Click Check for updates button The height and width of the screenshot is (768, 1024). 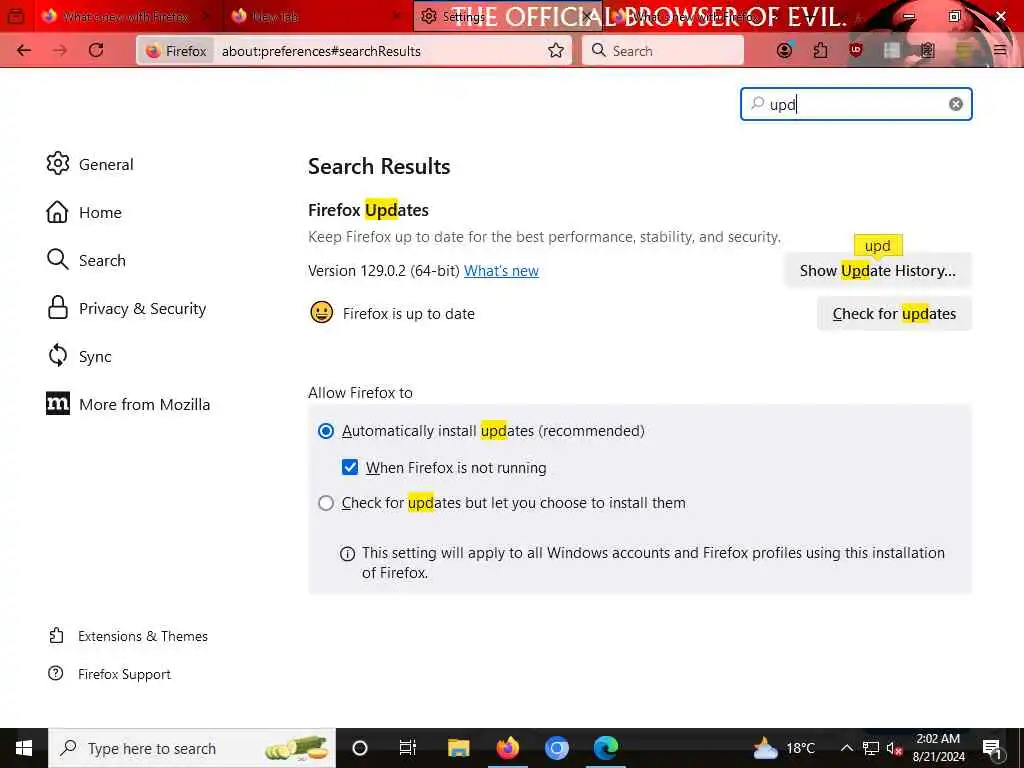(894, 313)
